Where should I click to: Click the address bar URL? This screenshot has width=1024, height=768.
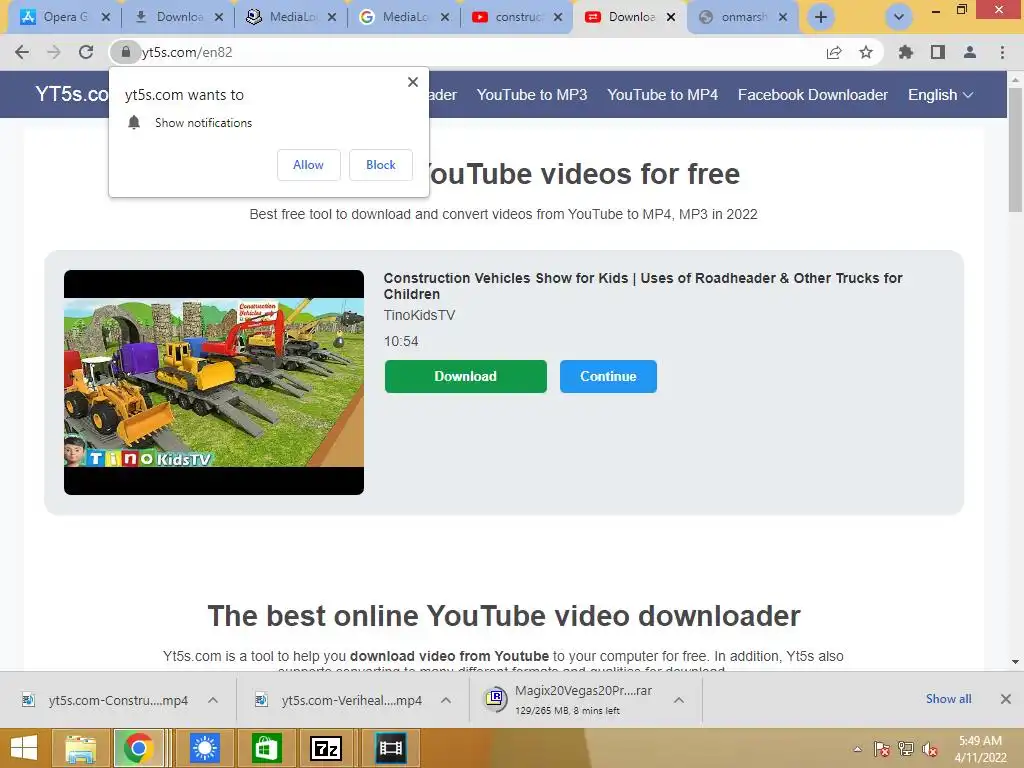click(187, 52)
